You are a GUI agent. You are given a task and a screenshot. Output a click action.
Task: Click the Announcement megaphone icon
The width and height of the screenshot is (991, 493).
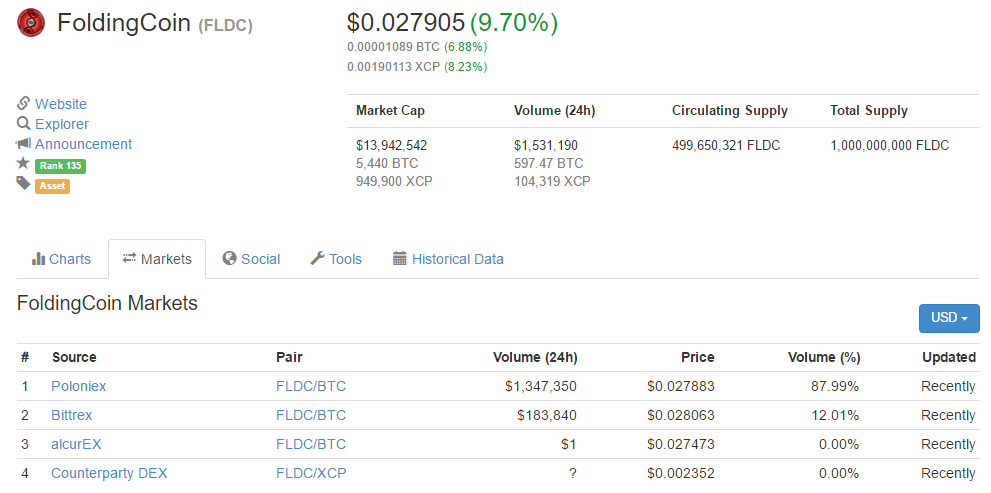pos(24,144)
